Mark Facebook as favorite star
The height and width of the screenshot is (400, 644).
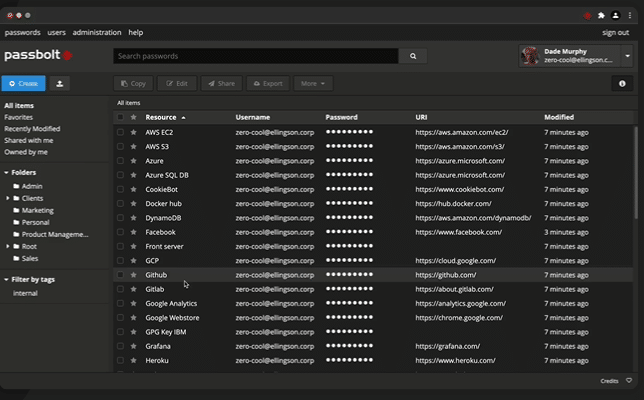pyautogui.click(x=133, y=232)
